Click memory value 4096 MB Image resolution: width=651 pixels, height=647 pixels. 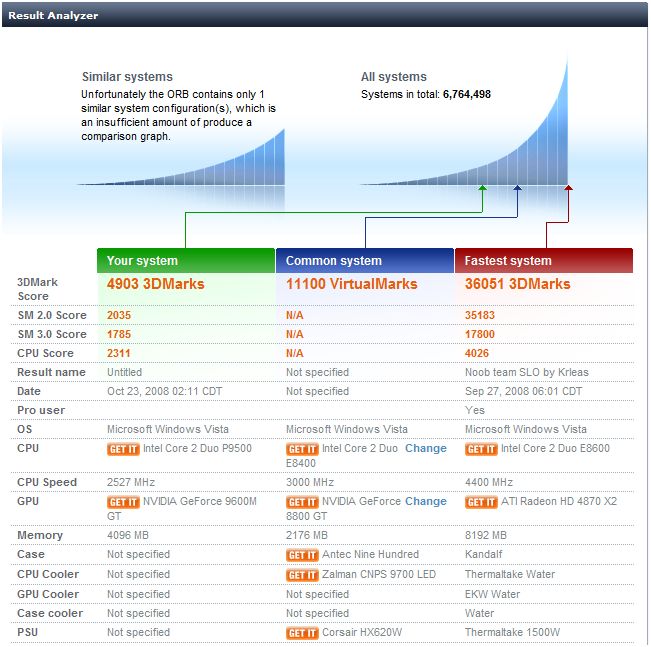[x=127, y=536]
